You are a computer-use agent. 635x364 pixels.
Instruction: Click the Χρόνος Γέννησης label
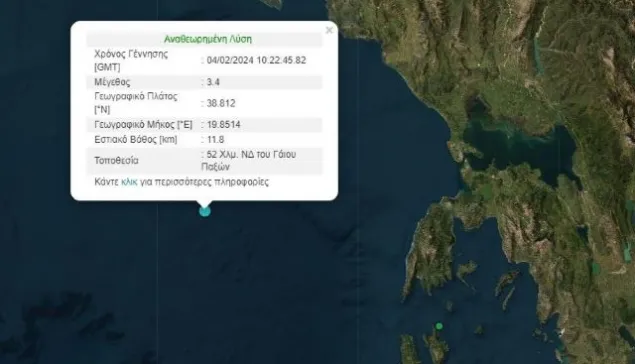pos(131,54)
